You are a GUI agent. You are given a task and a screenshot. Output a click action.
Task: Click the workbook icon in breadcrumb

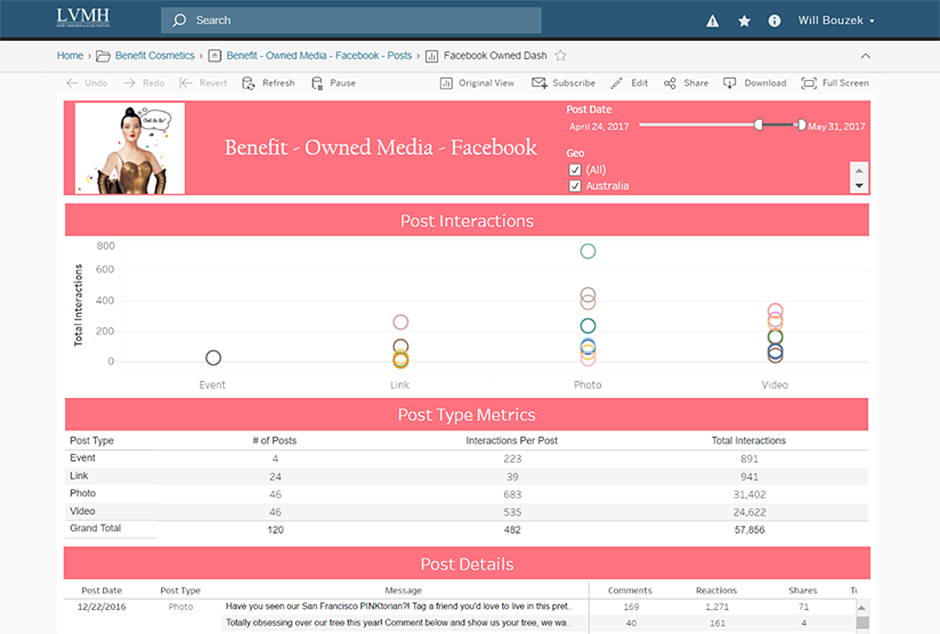point(215,56)
